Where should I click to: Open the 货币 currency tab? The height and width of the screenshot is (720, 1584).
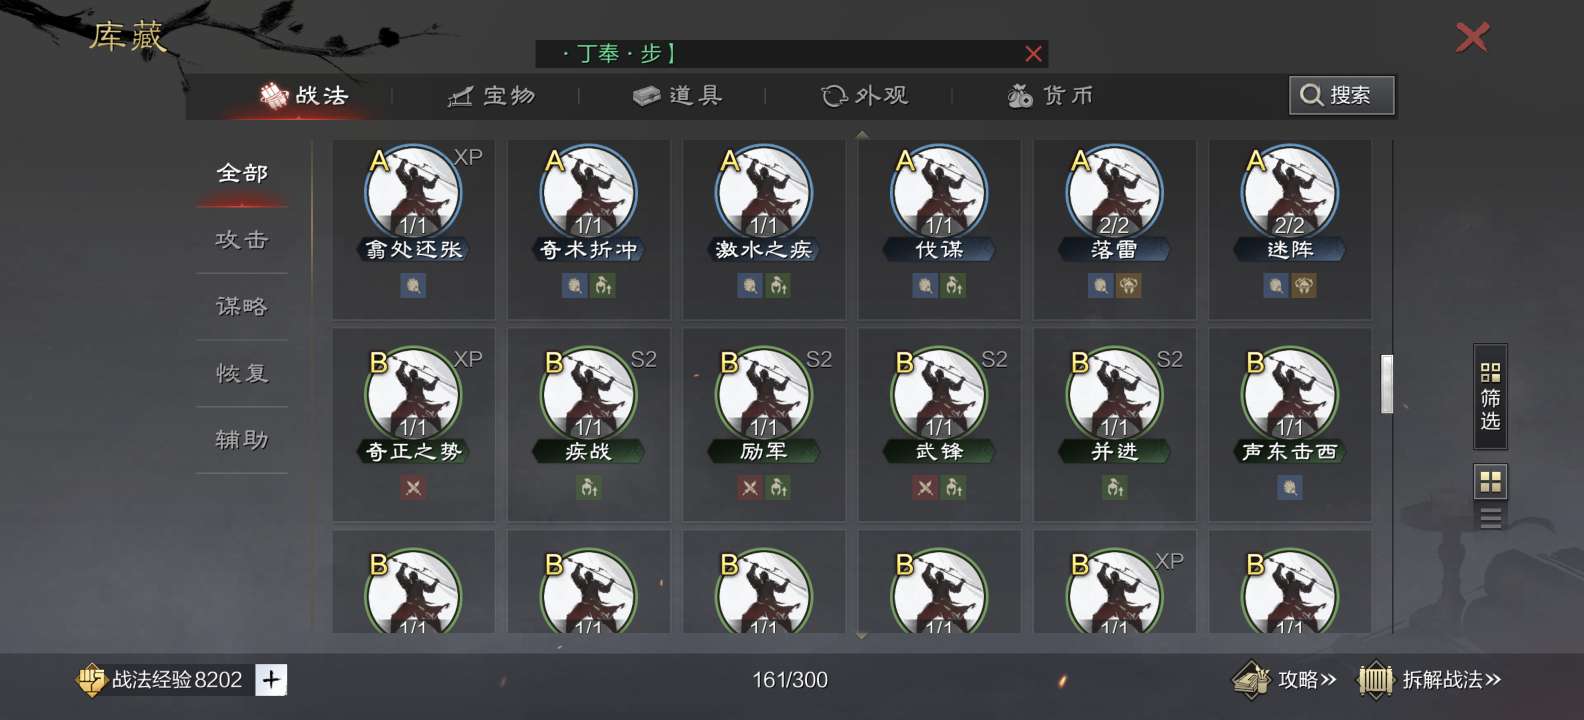[x=1050, y=96]
